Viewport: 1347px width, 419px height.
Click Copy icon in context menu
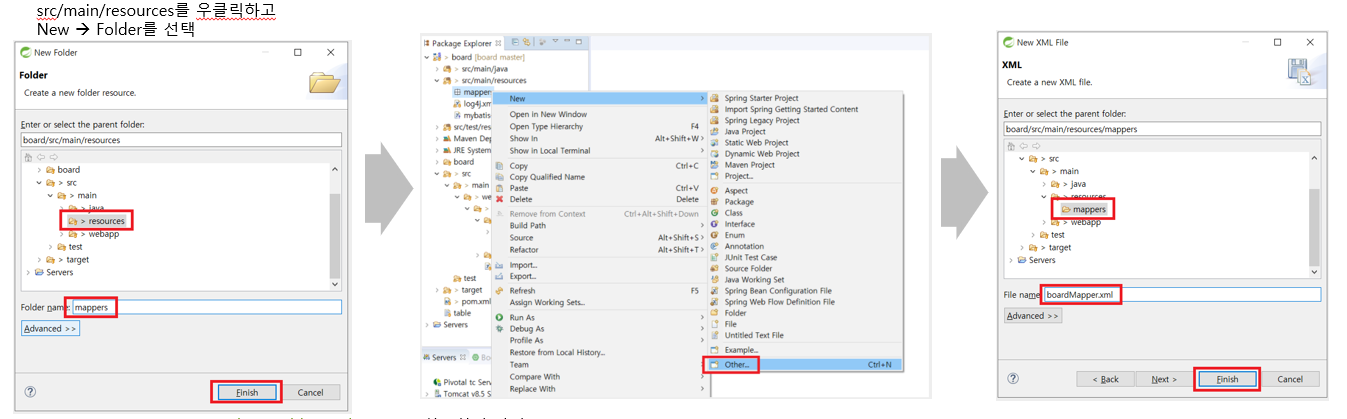[x=500, y=166]
